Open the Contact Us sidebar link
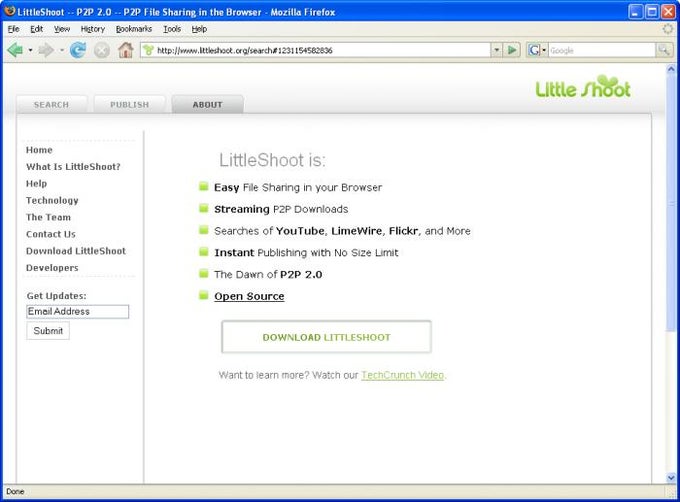 click(51, 234)
